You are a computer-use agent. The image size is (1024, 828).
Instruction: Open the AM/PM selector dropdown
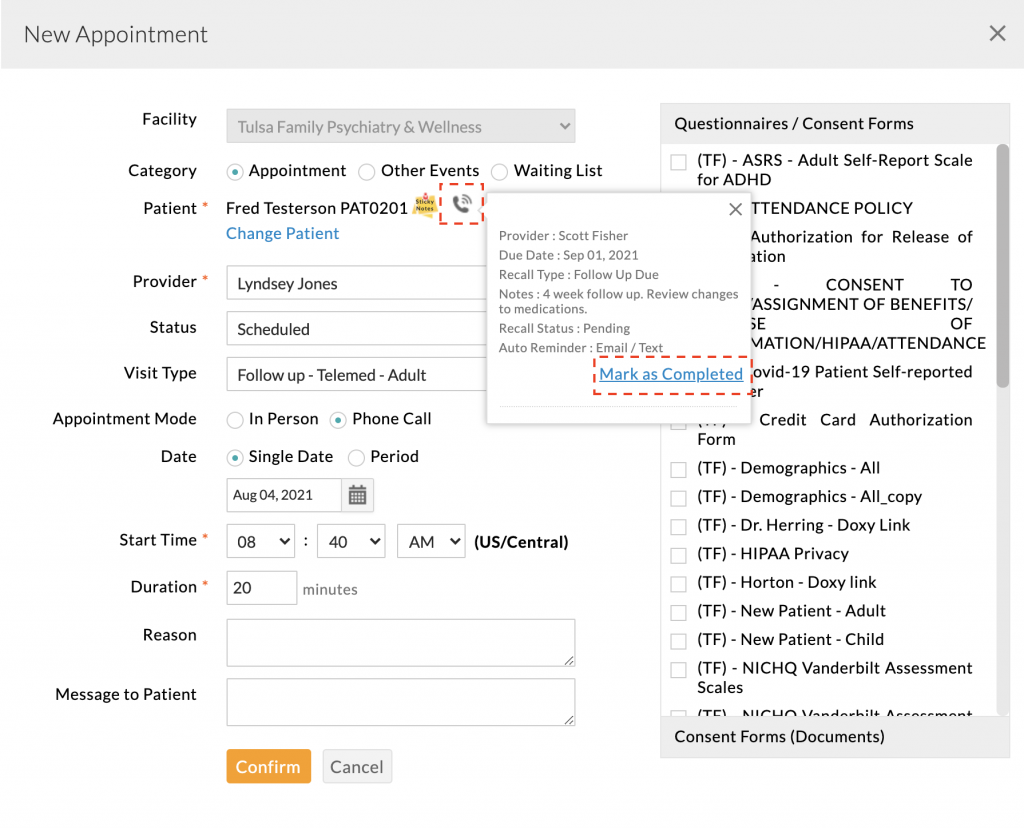click(x=431, y=542)
